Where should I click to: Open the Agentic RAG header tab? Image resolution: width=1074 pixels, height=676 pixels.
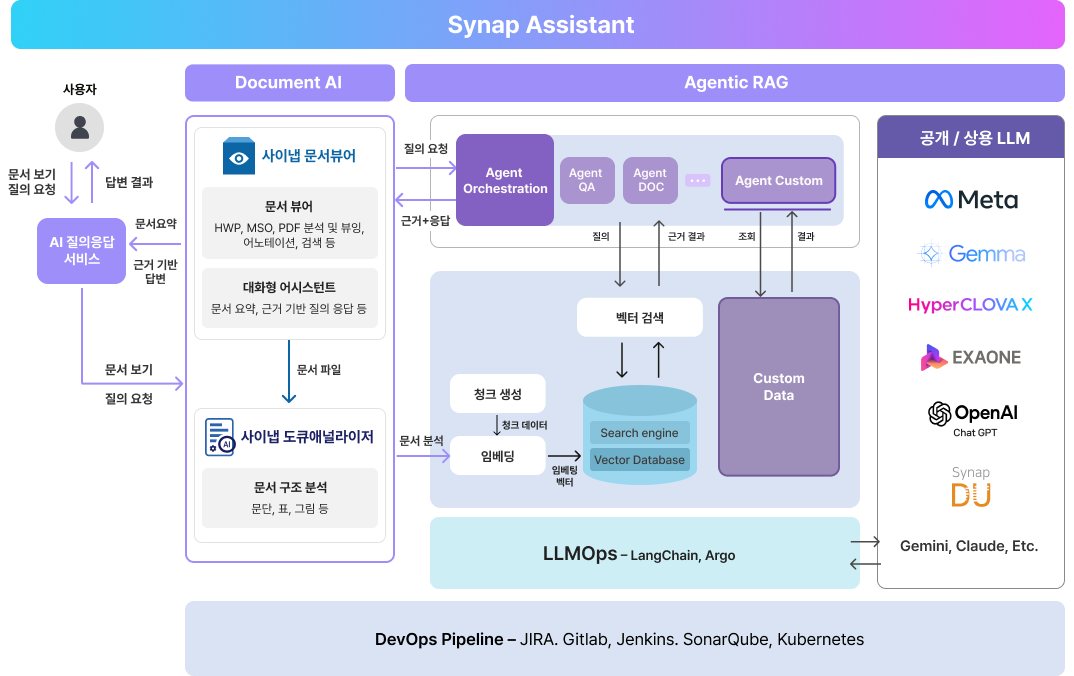735,83
